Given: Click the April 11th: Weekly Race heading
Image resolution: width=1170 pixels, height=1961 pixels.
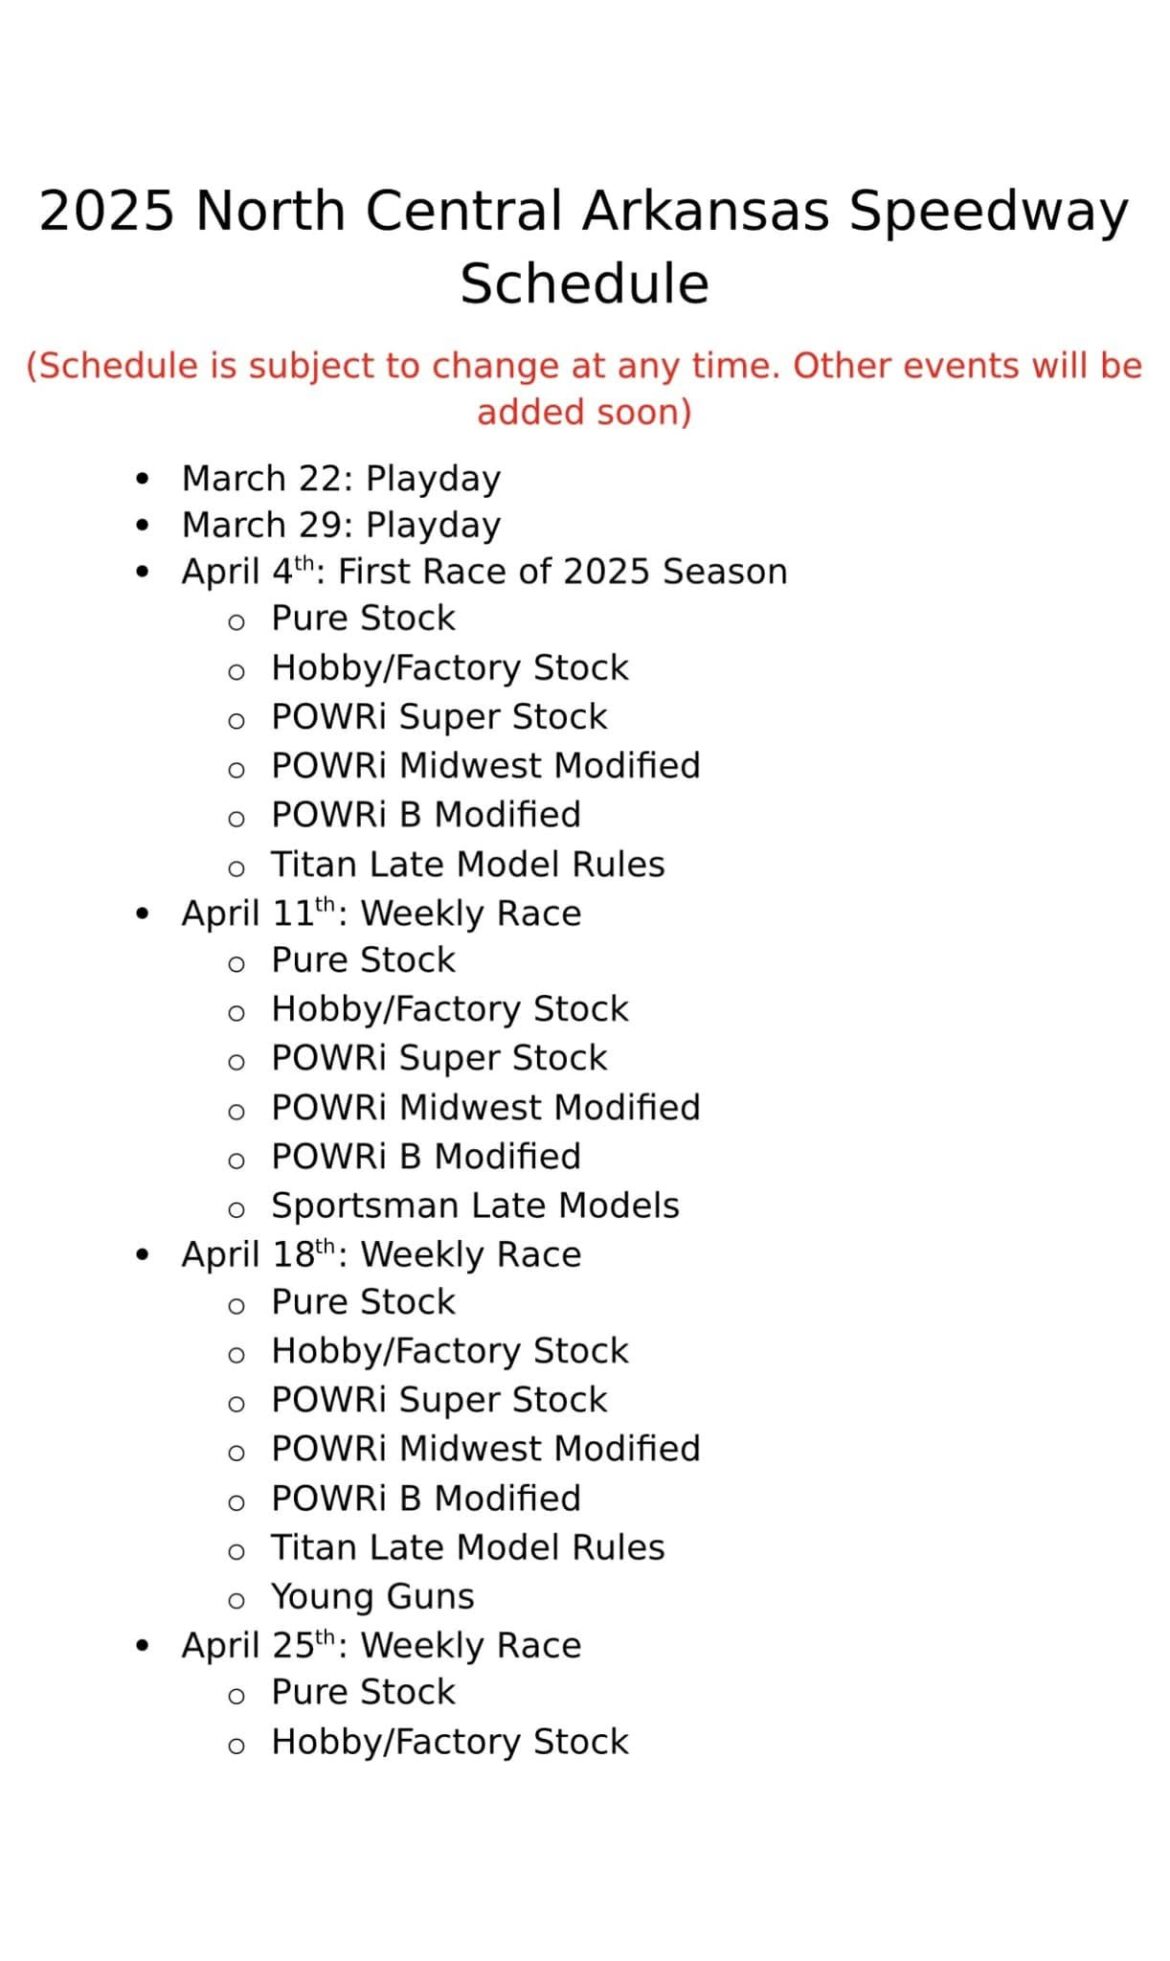Looking at the screenshot, I should point(381,914).
